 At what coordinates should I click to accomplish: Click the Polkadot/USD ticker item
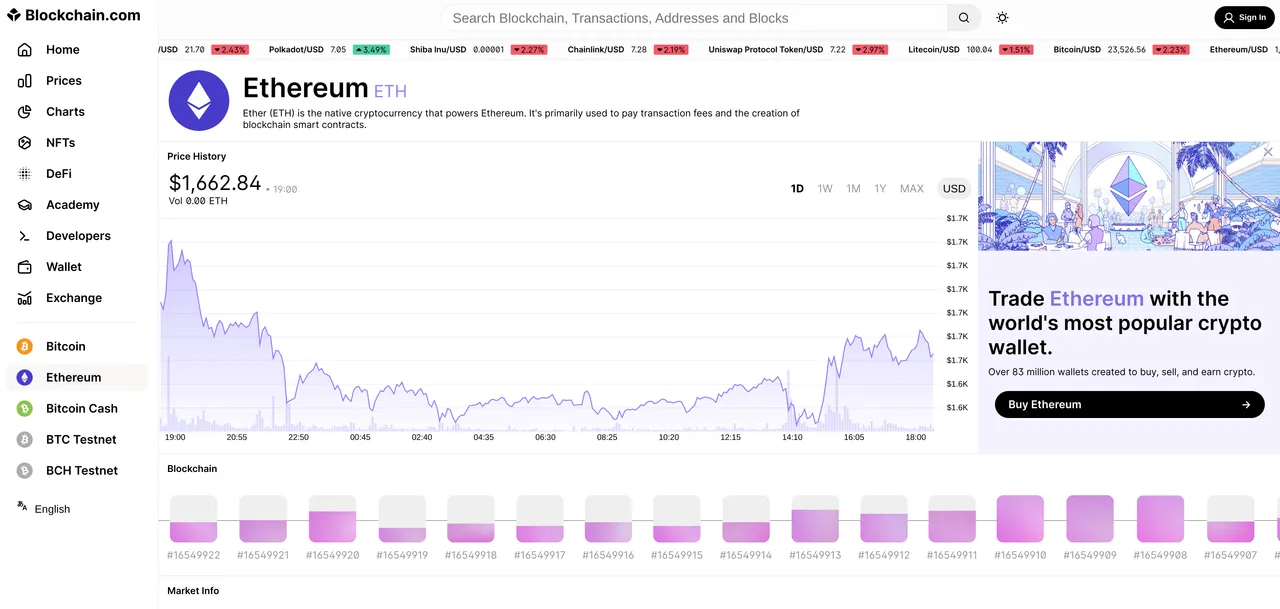(x=329, y=49)
